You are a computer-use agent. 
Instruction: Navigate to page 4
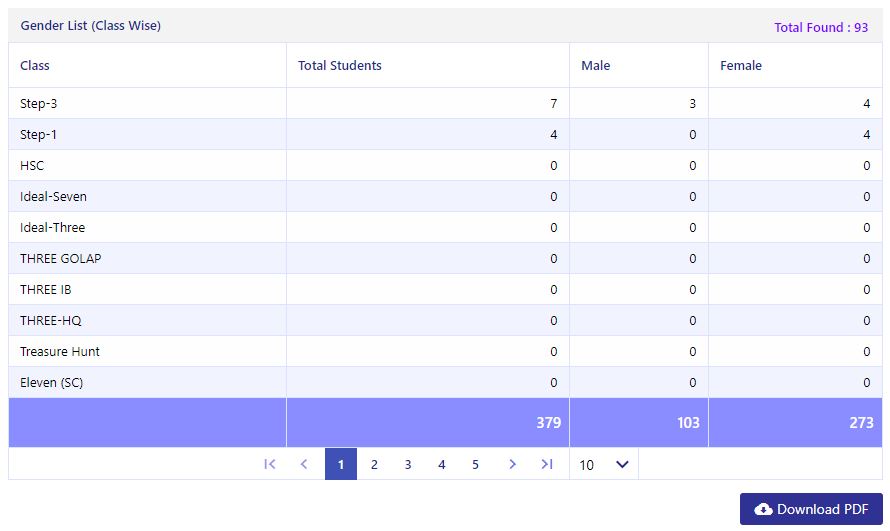pyautogui.click(x=442, y=464)
